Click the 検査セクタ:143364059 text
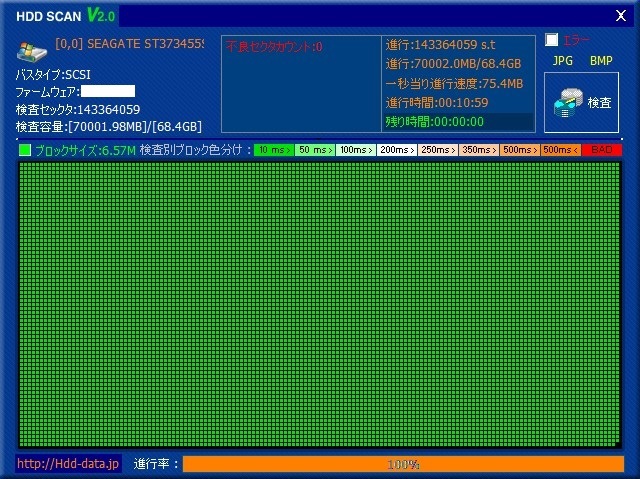The width and height of the screenshot is (640, 479). click(x=78, y=109)
